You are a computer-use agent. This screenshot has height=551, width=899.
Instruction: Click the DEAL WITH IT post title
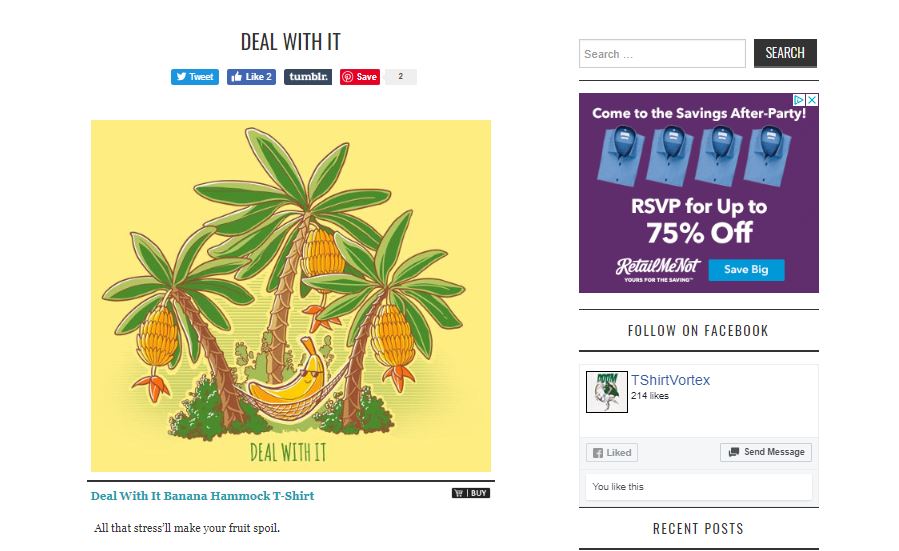(x=291, y=42)
